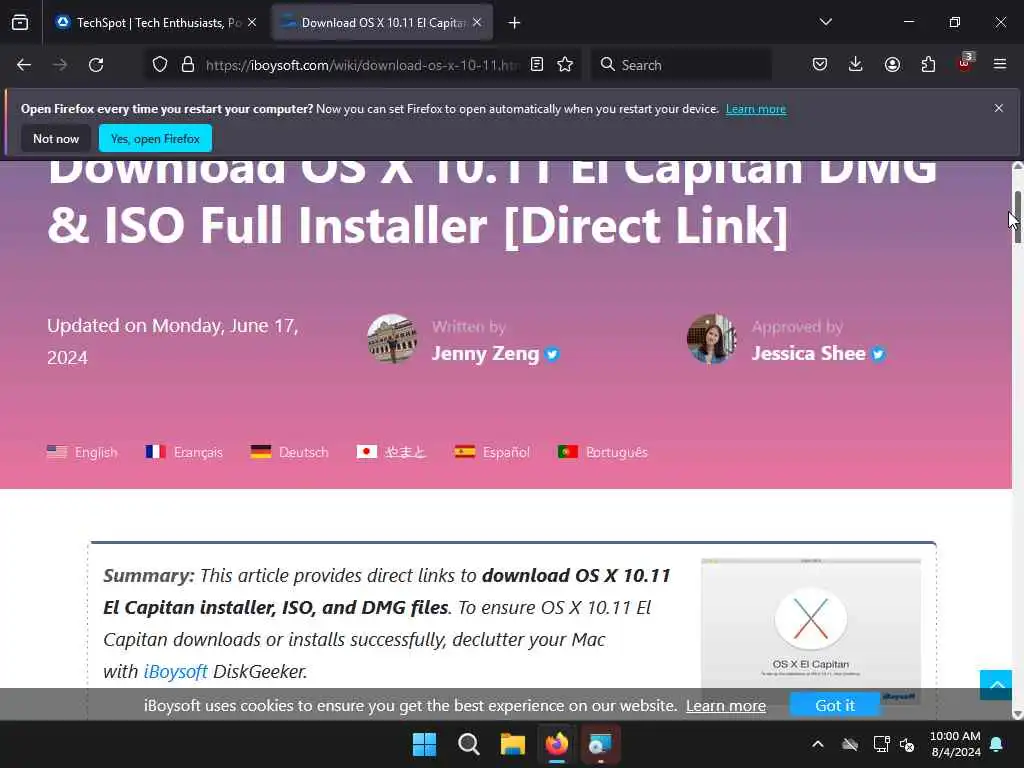1024x768 pixels.
Task: Click the Firefox taskbar icon
Action: click(x=556, y=744)
